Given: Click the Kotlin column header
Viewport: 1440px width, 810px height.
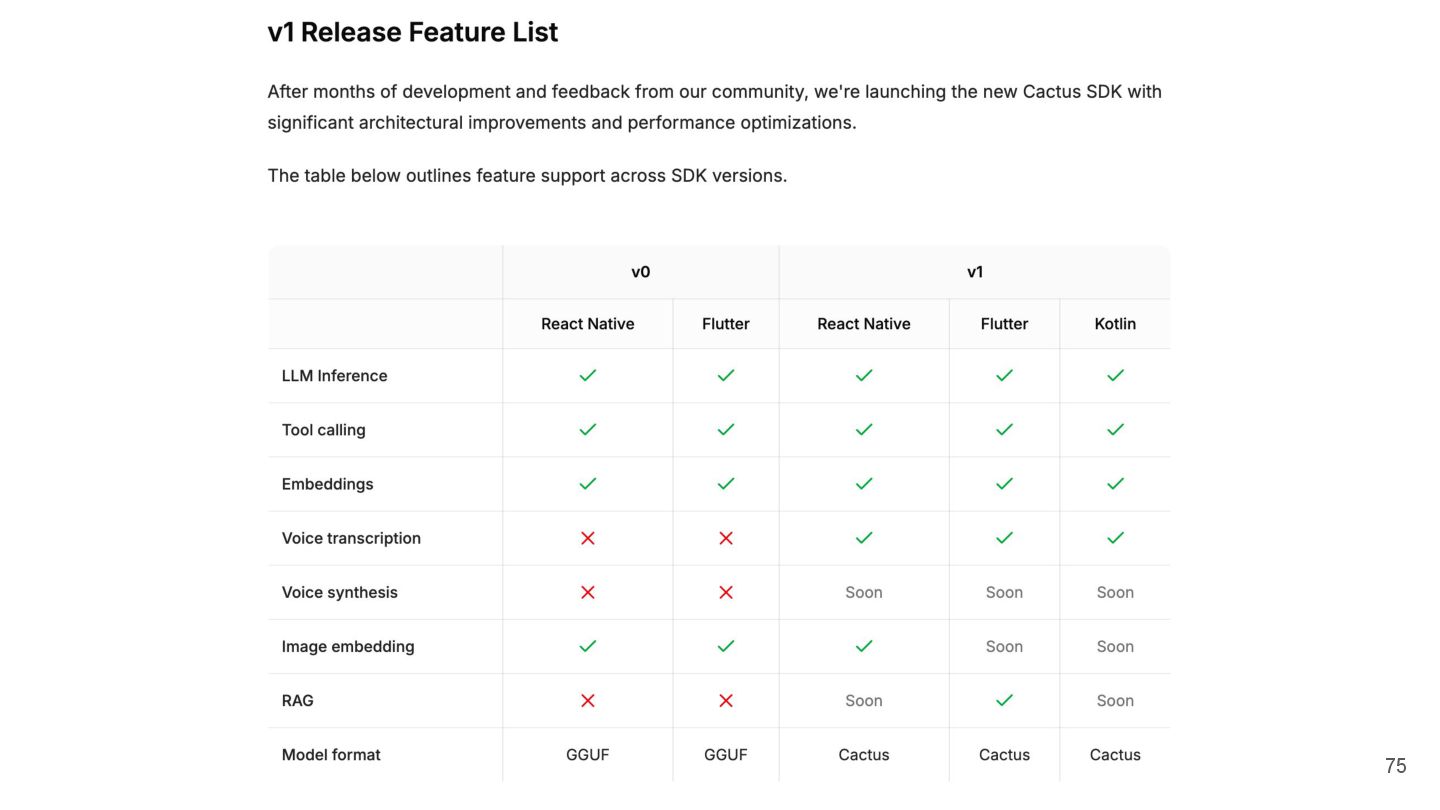Looking at the screenshot, I should coord(1115,324).
